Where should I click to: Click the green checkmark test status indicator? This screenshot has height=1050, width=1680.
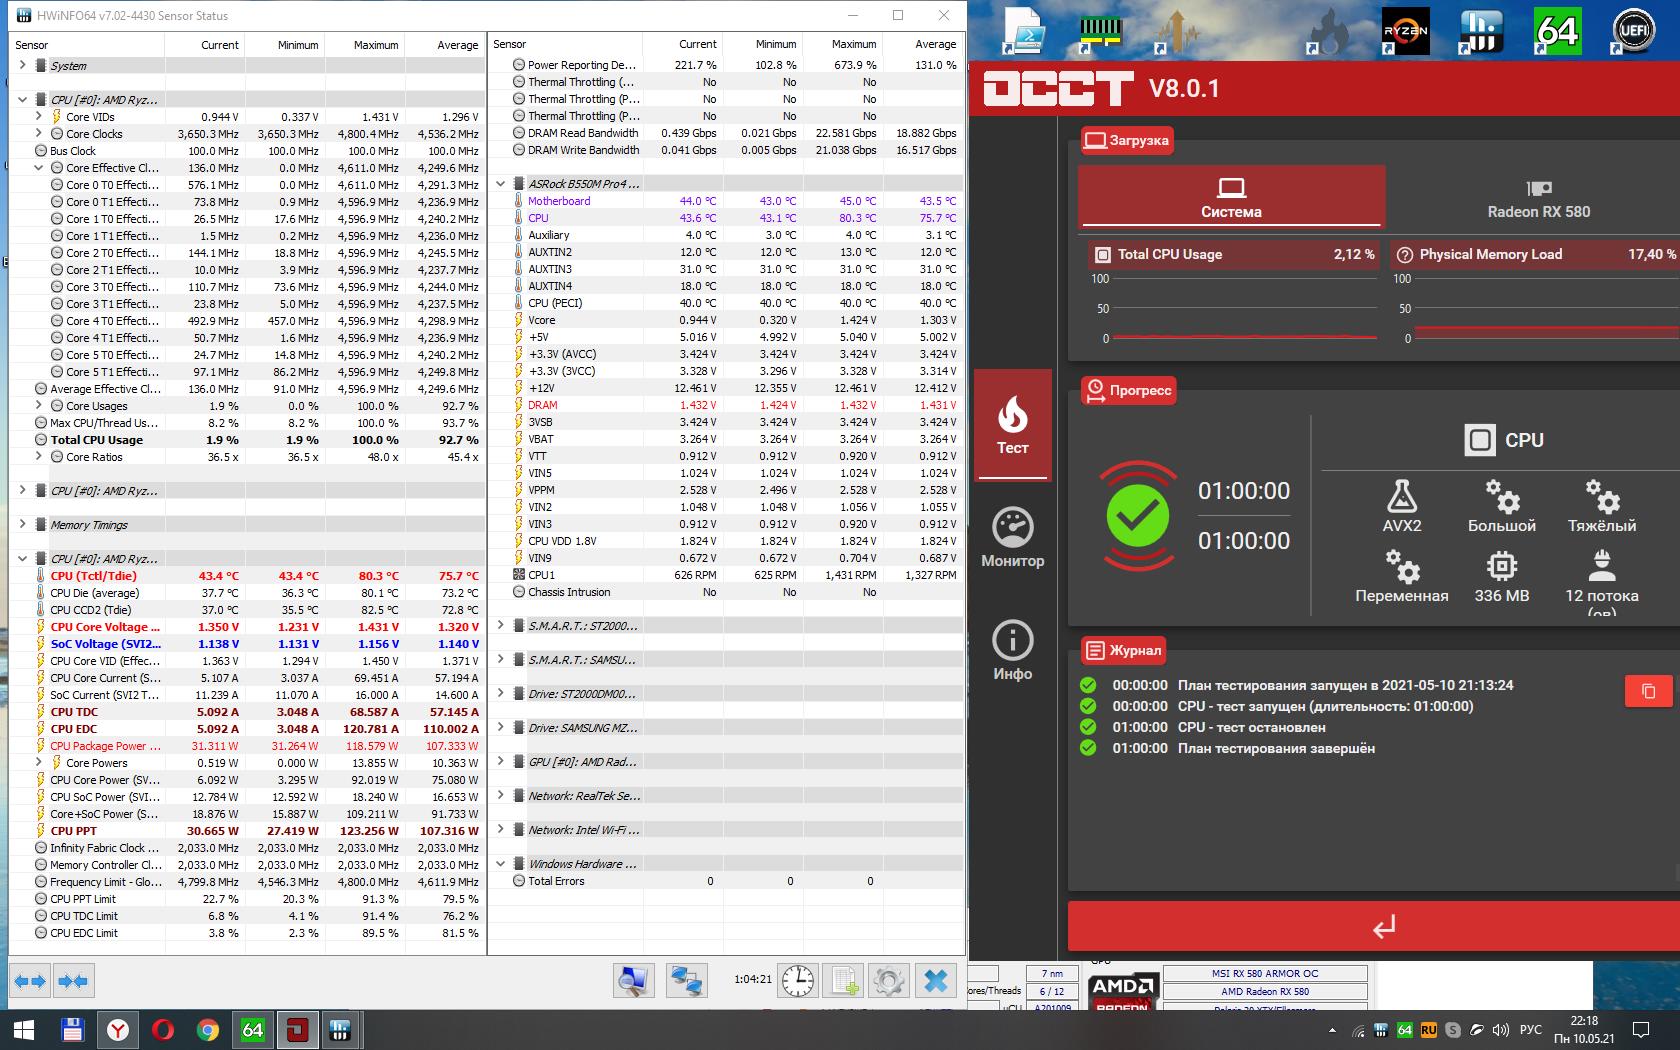point(1137,516)
